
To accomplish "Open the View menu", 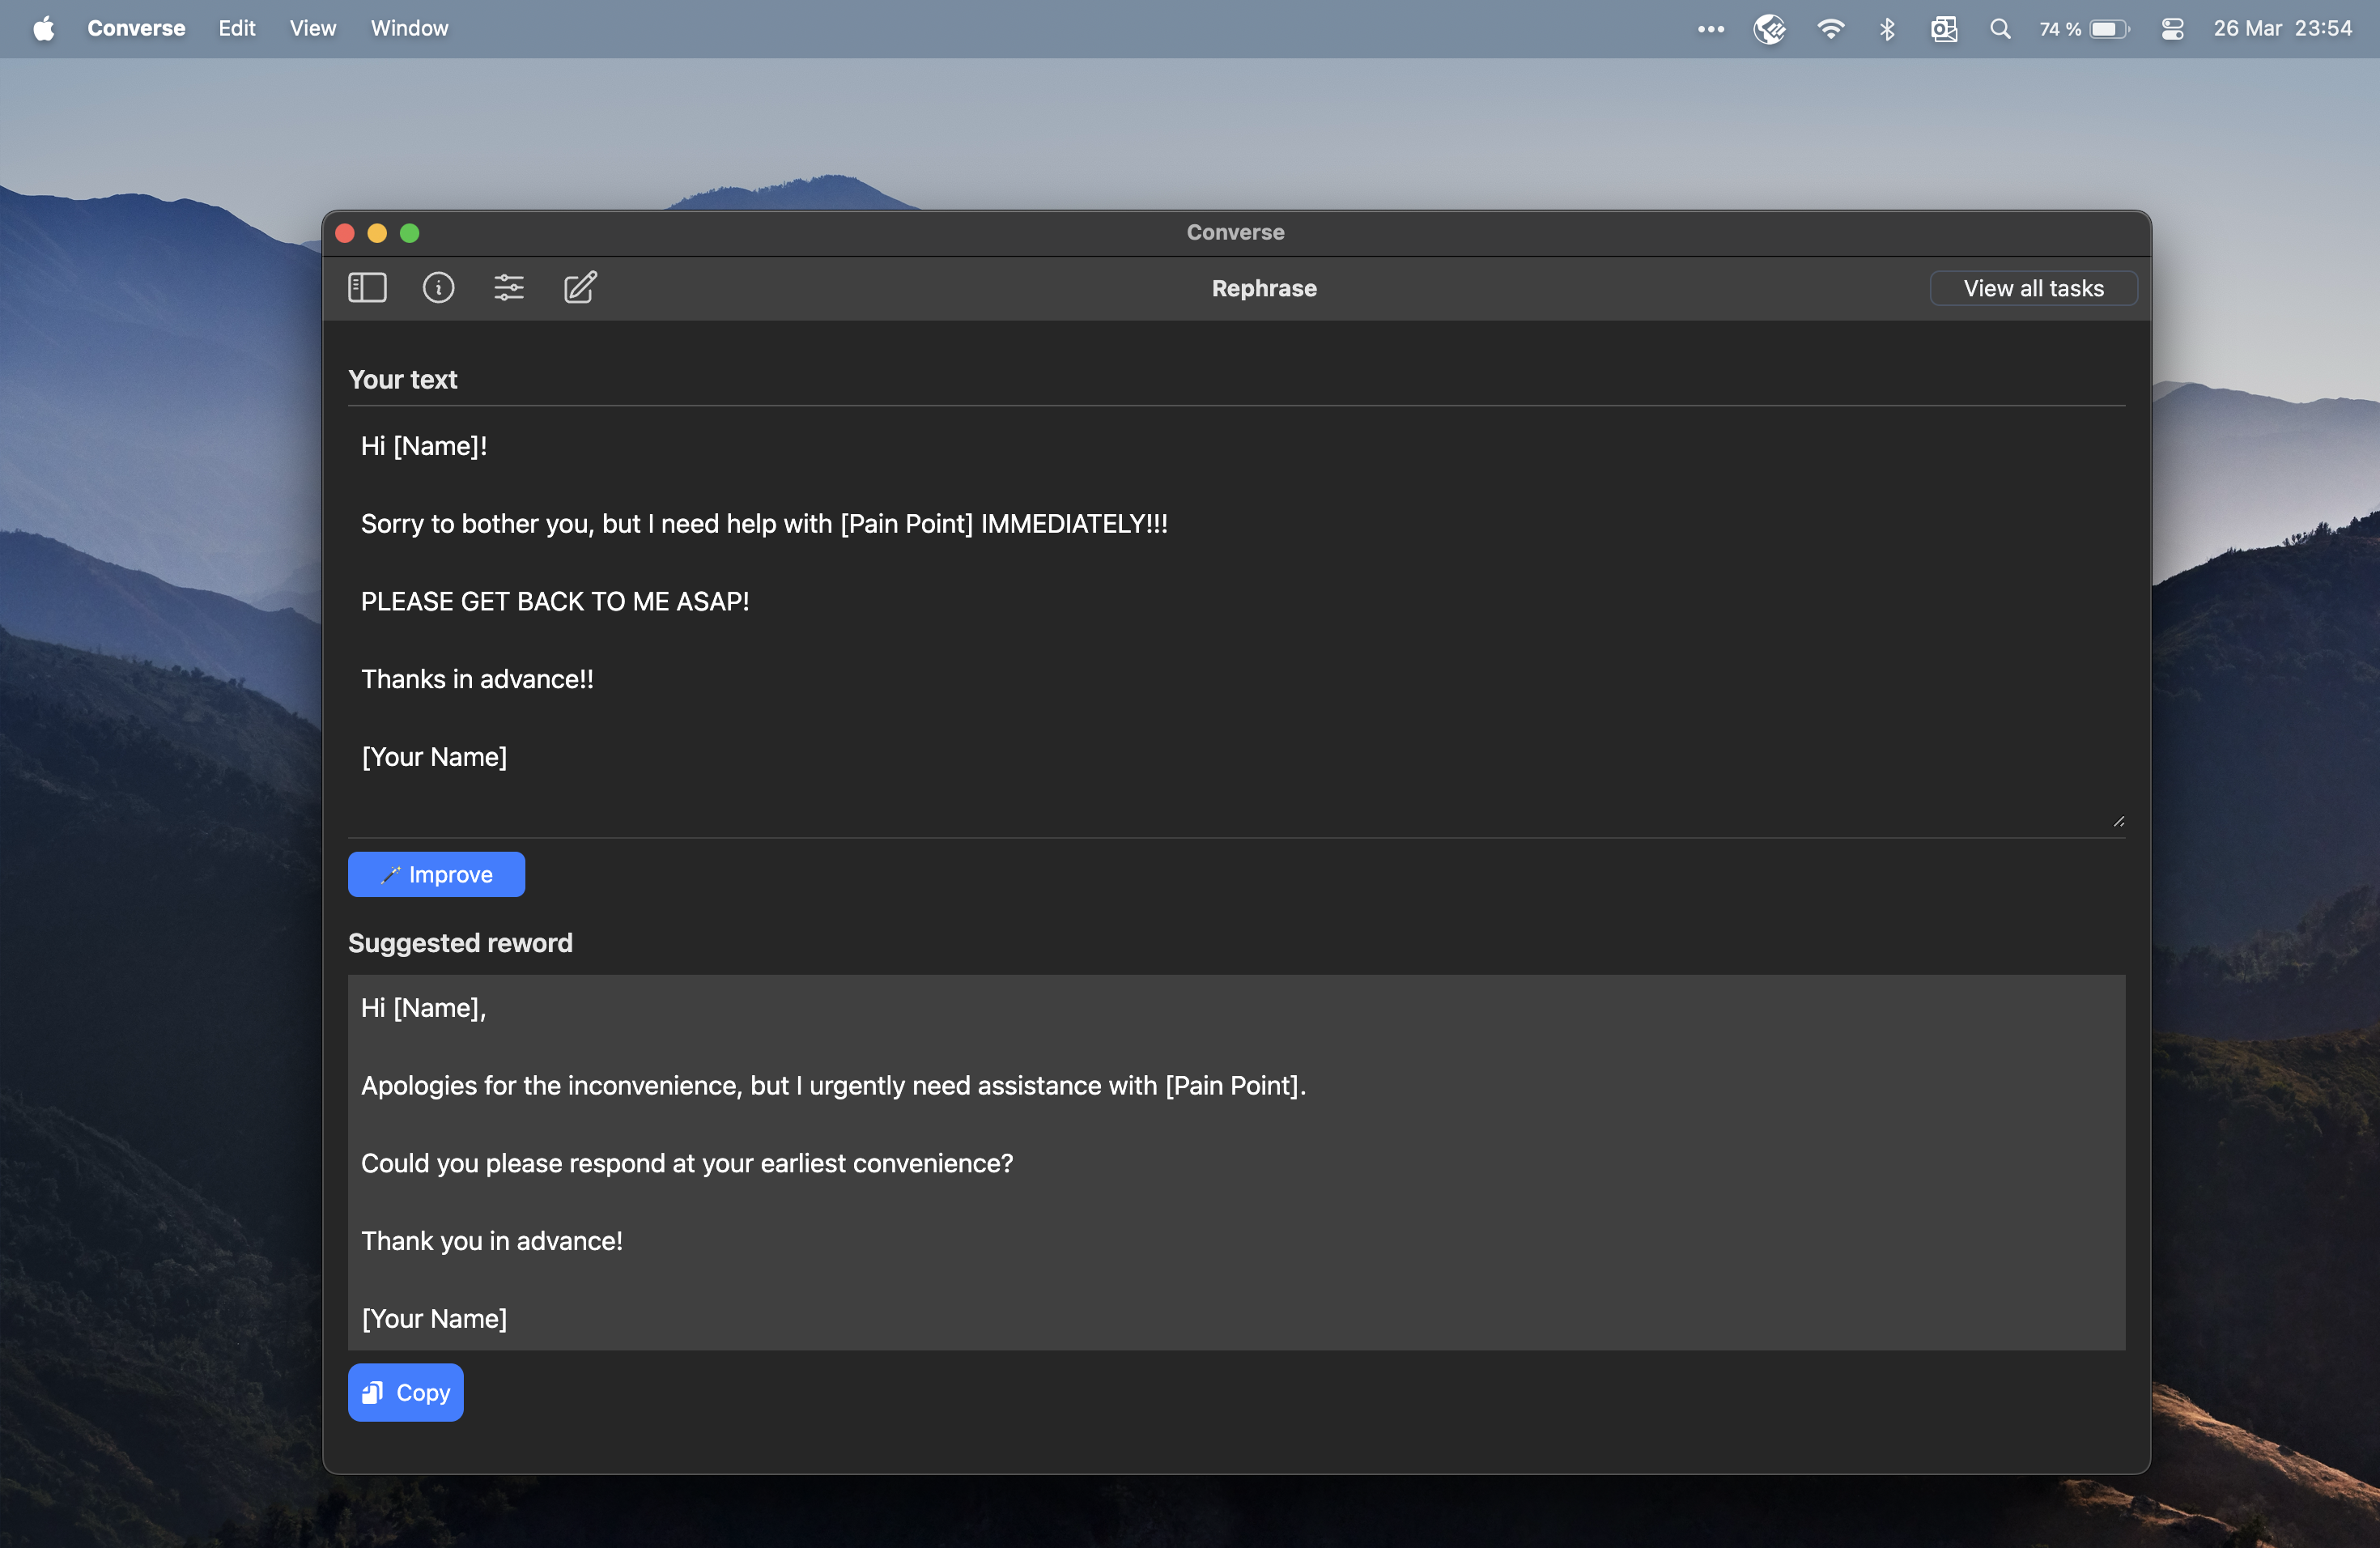I will pos(313,28).
